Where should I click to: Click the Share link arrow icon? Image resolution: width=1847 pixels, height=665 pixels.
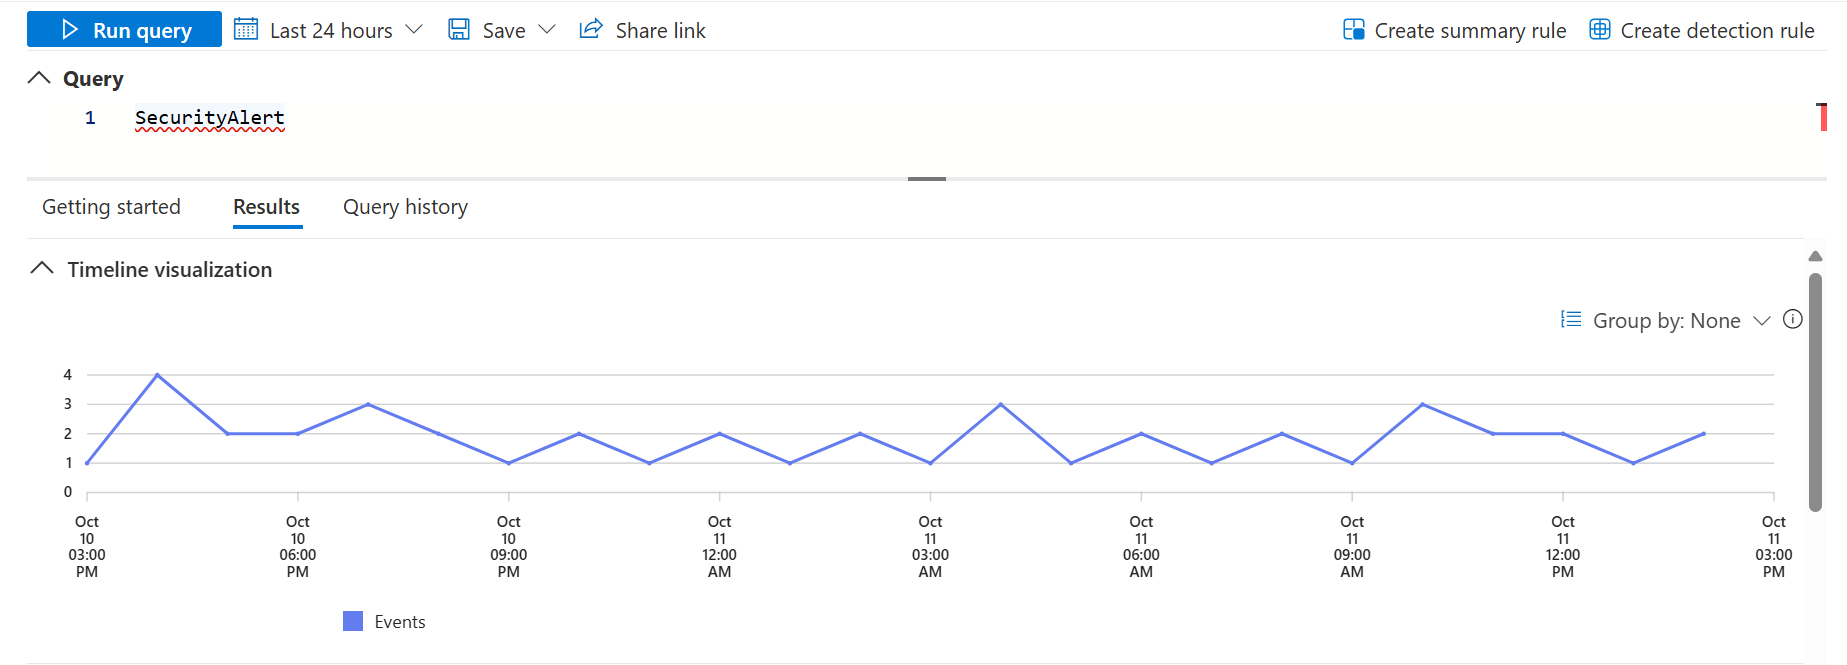pos(591,29)
